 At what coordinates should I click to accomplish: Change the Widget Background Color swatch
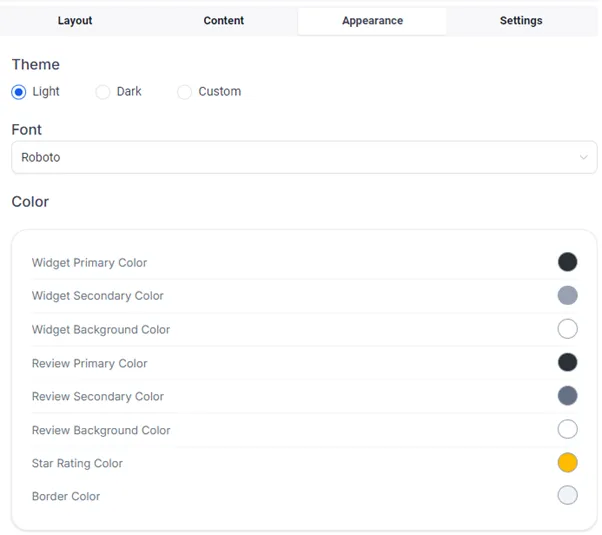(x=567, y=329)
